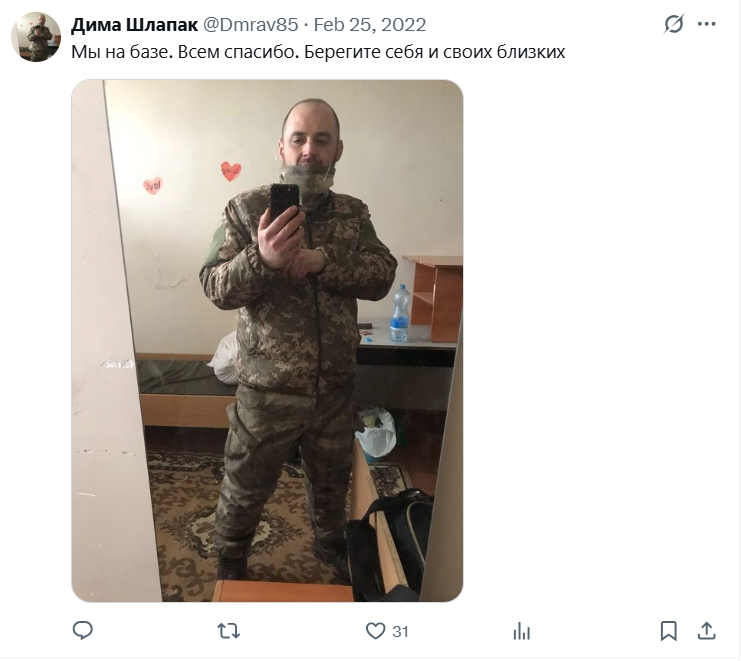Click the Grok explain icon
Viewport: 741px width, 661px height.
click(674, 24)
